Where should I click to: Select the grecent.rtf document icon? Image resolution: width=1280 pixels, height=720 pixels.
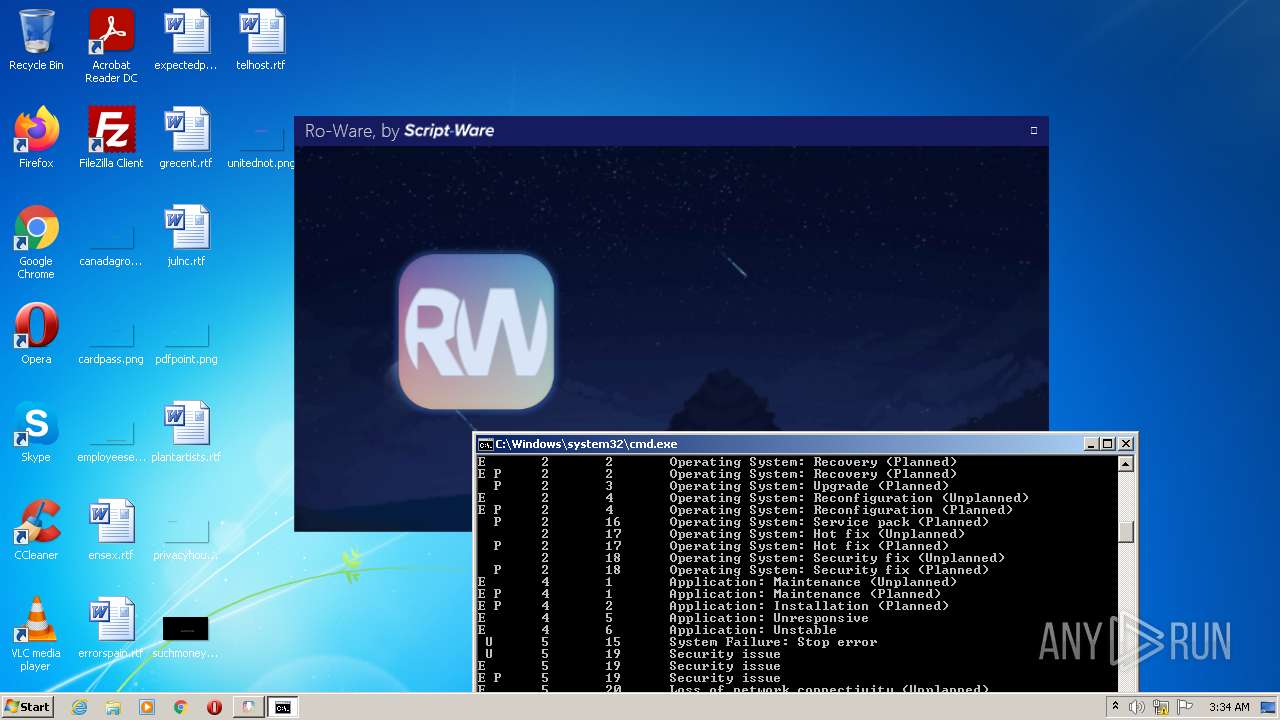pos(186,138)
